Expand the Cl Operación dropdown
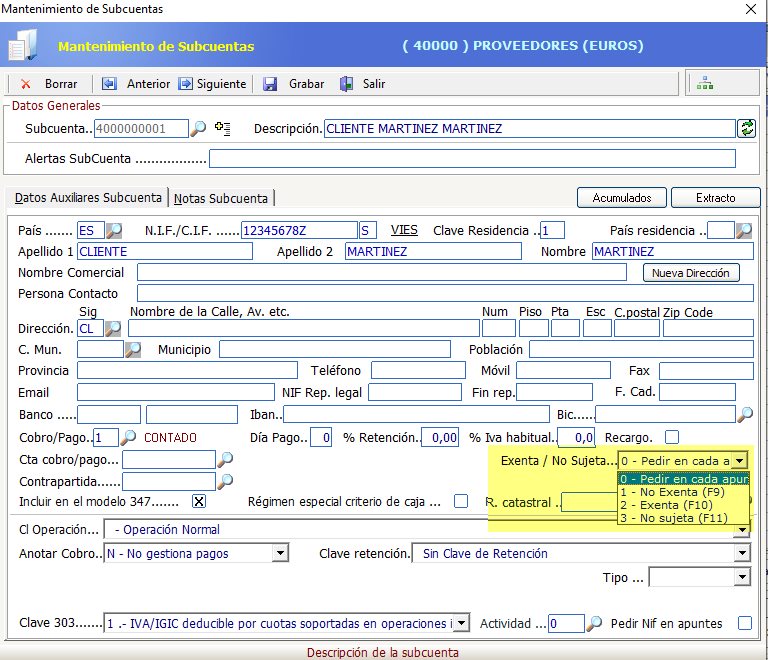 pyautogui.click(x=741, y=529)
